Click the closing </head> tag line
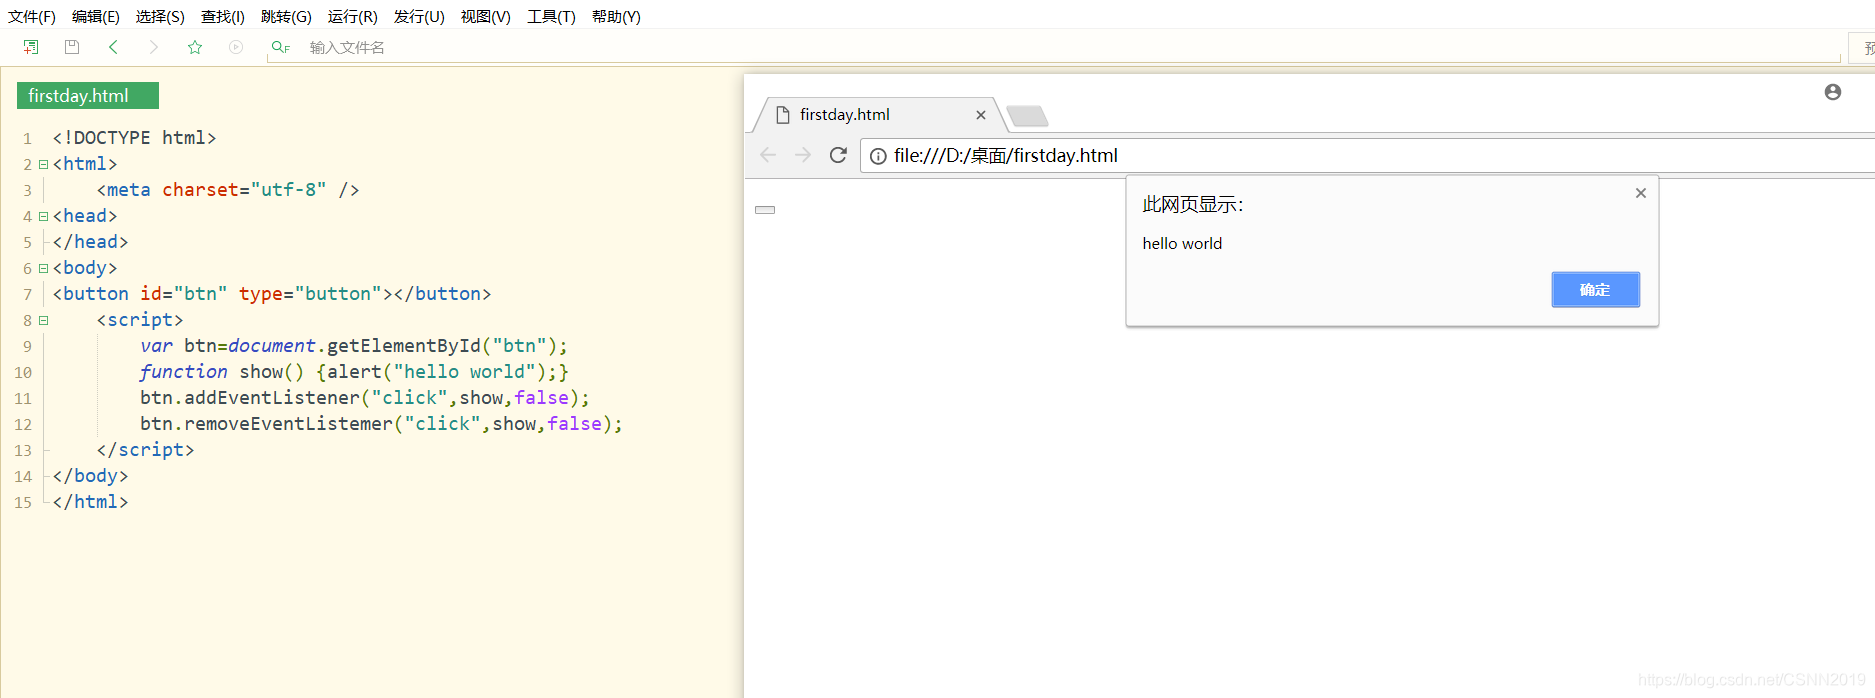 tap(90, 242)
